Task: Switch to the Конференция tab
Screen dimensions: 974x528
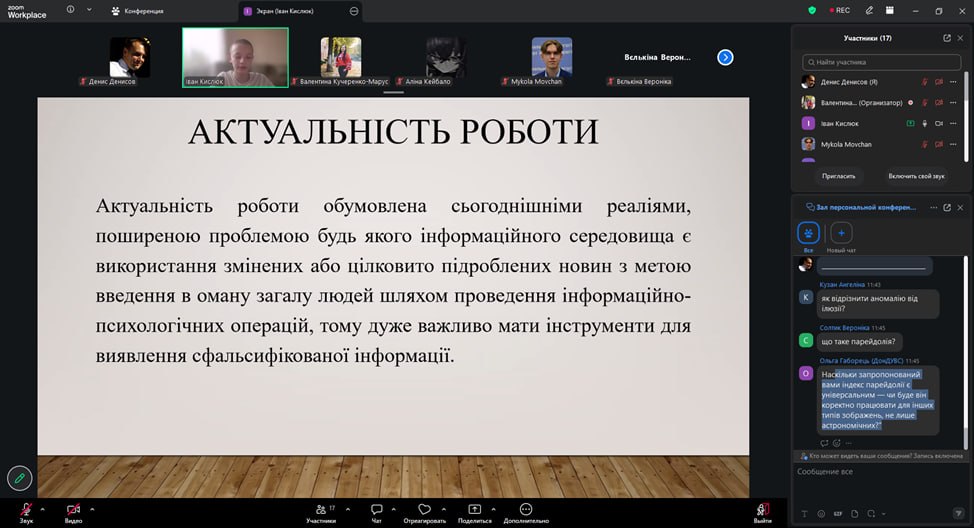Action: click(138, 10)
